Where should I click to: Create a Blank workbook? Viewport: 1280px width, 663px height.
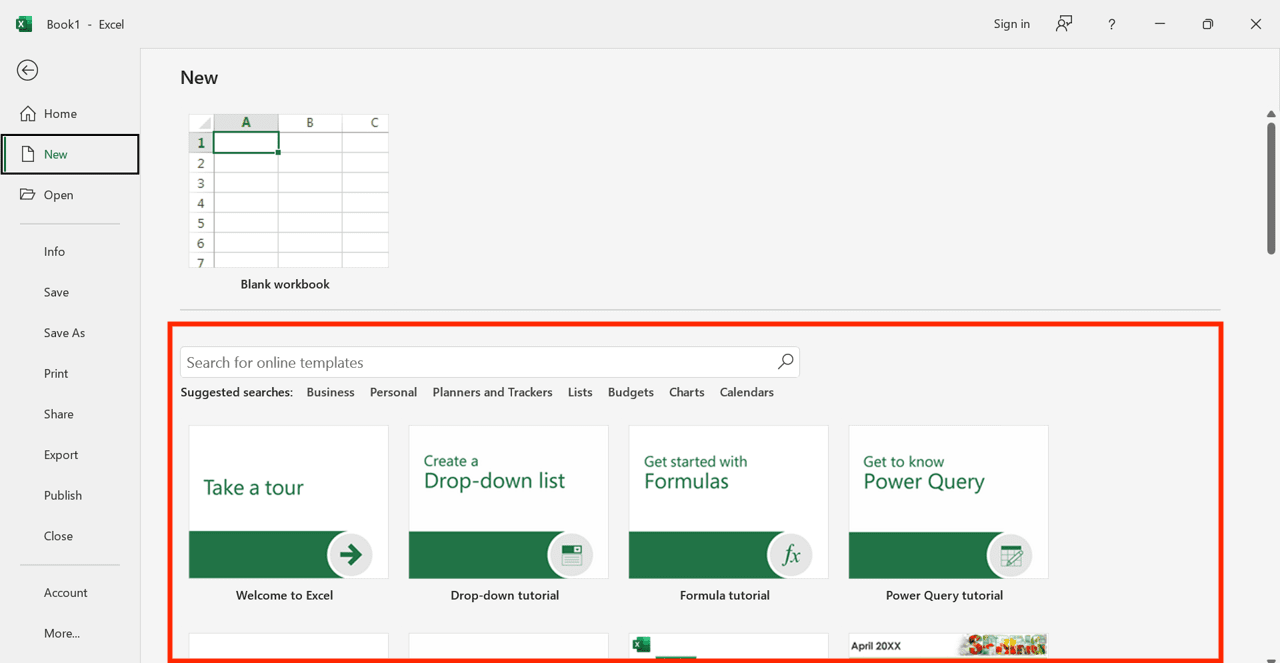289,190
